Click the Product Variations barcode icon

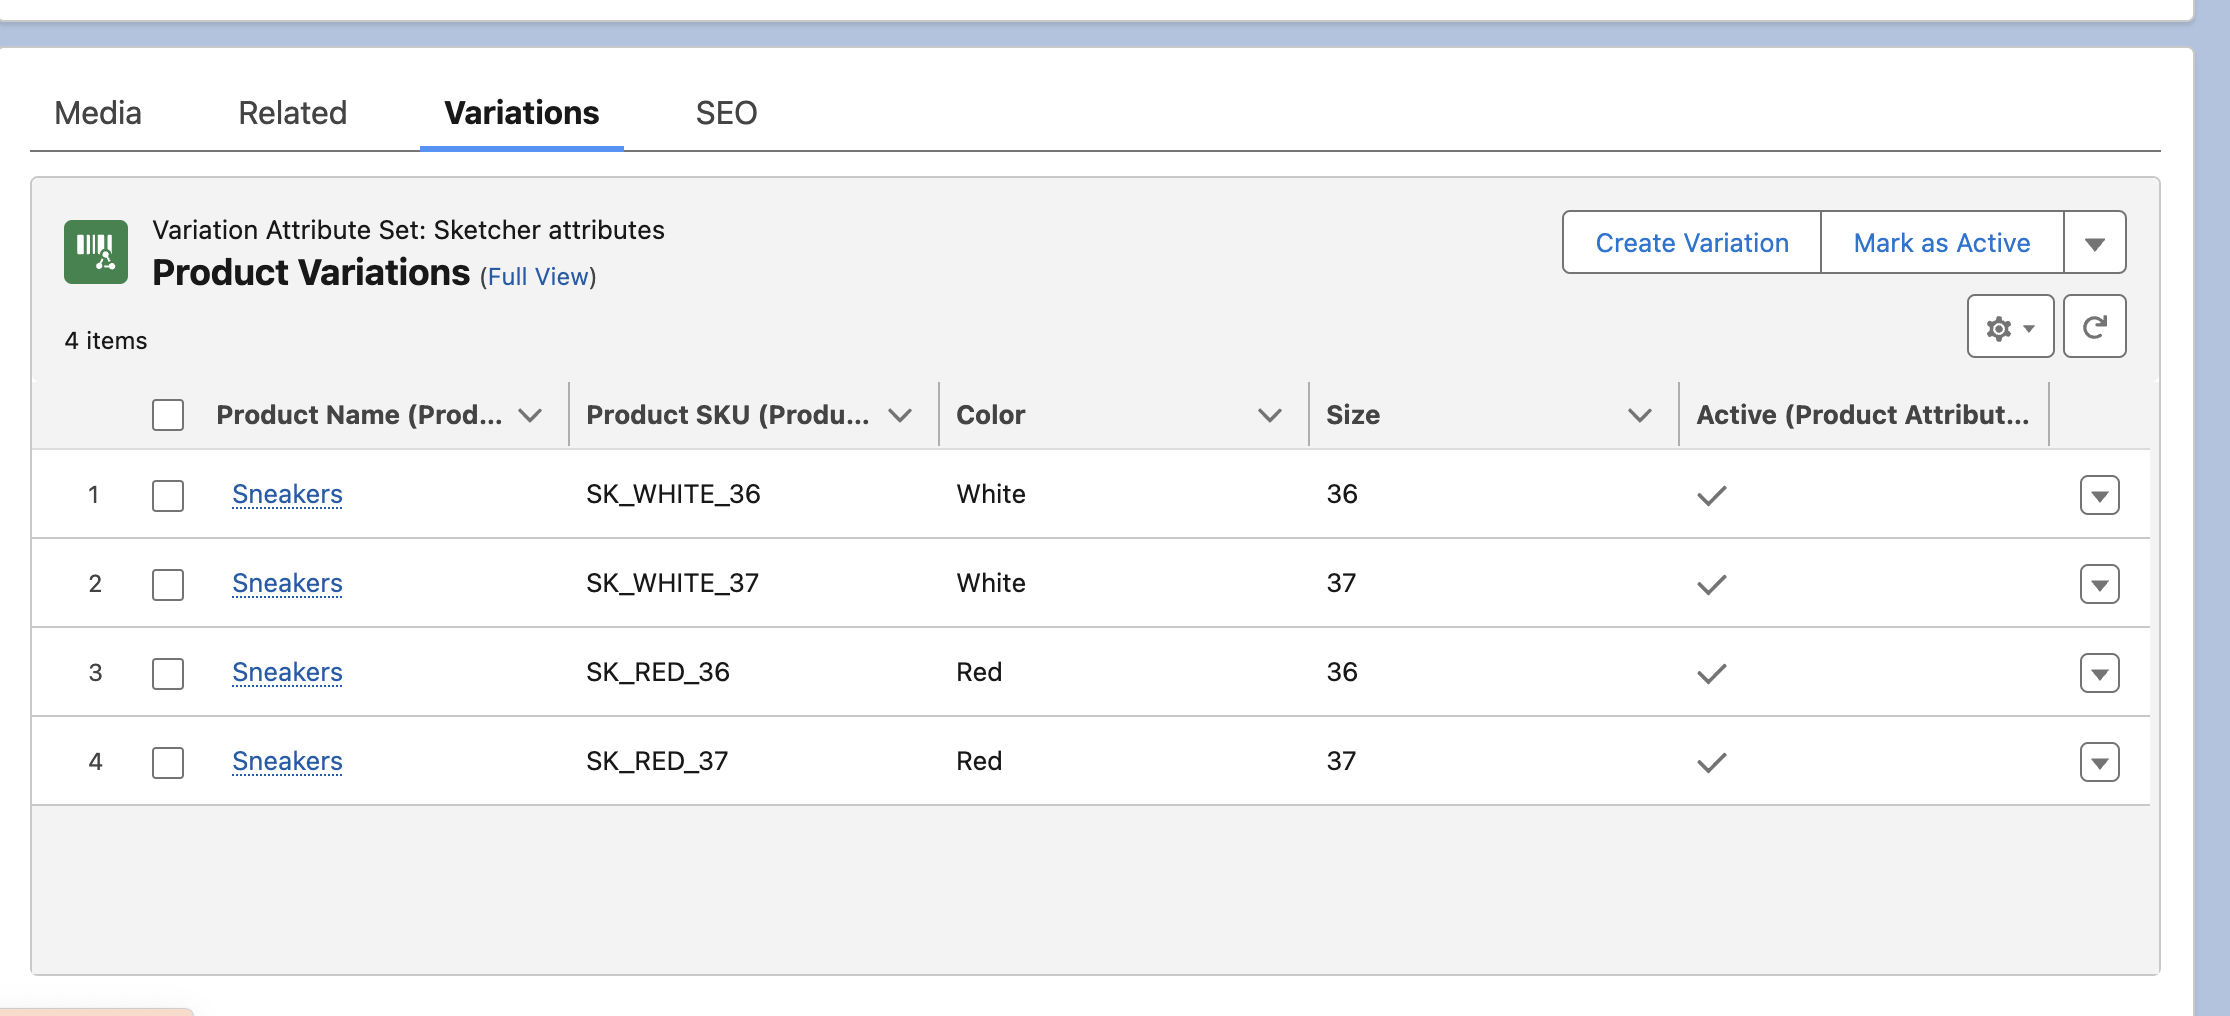point(96,252)
